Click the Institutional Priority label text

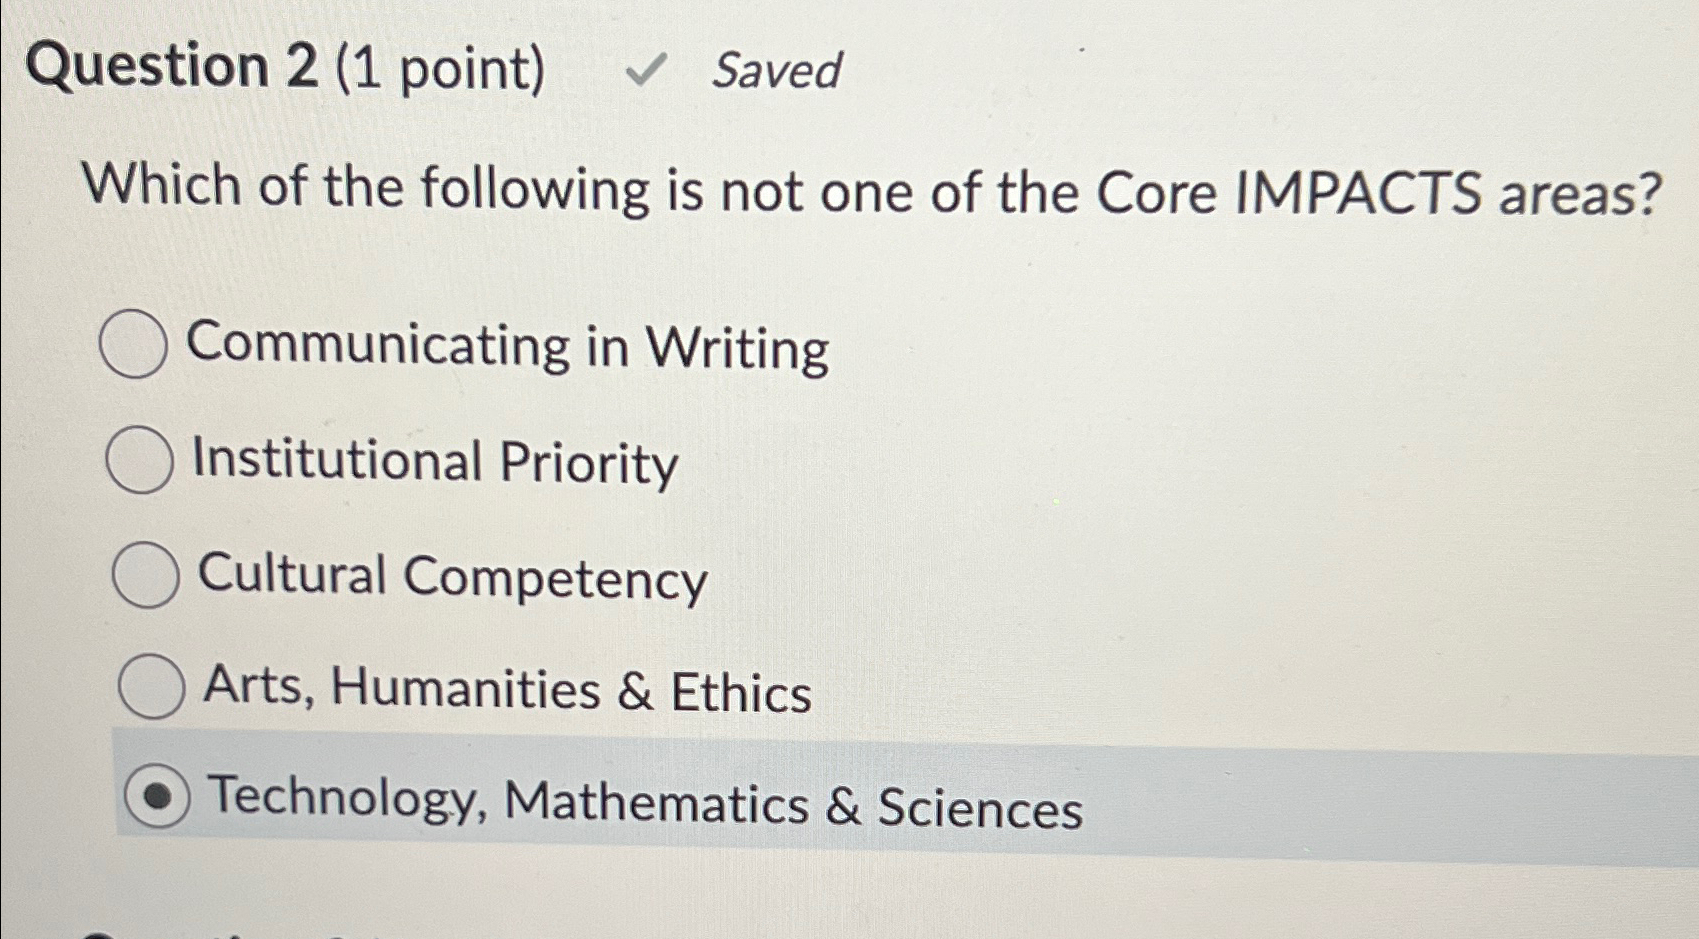point(434,463)
